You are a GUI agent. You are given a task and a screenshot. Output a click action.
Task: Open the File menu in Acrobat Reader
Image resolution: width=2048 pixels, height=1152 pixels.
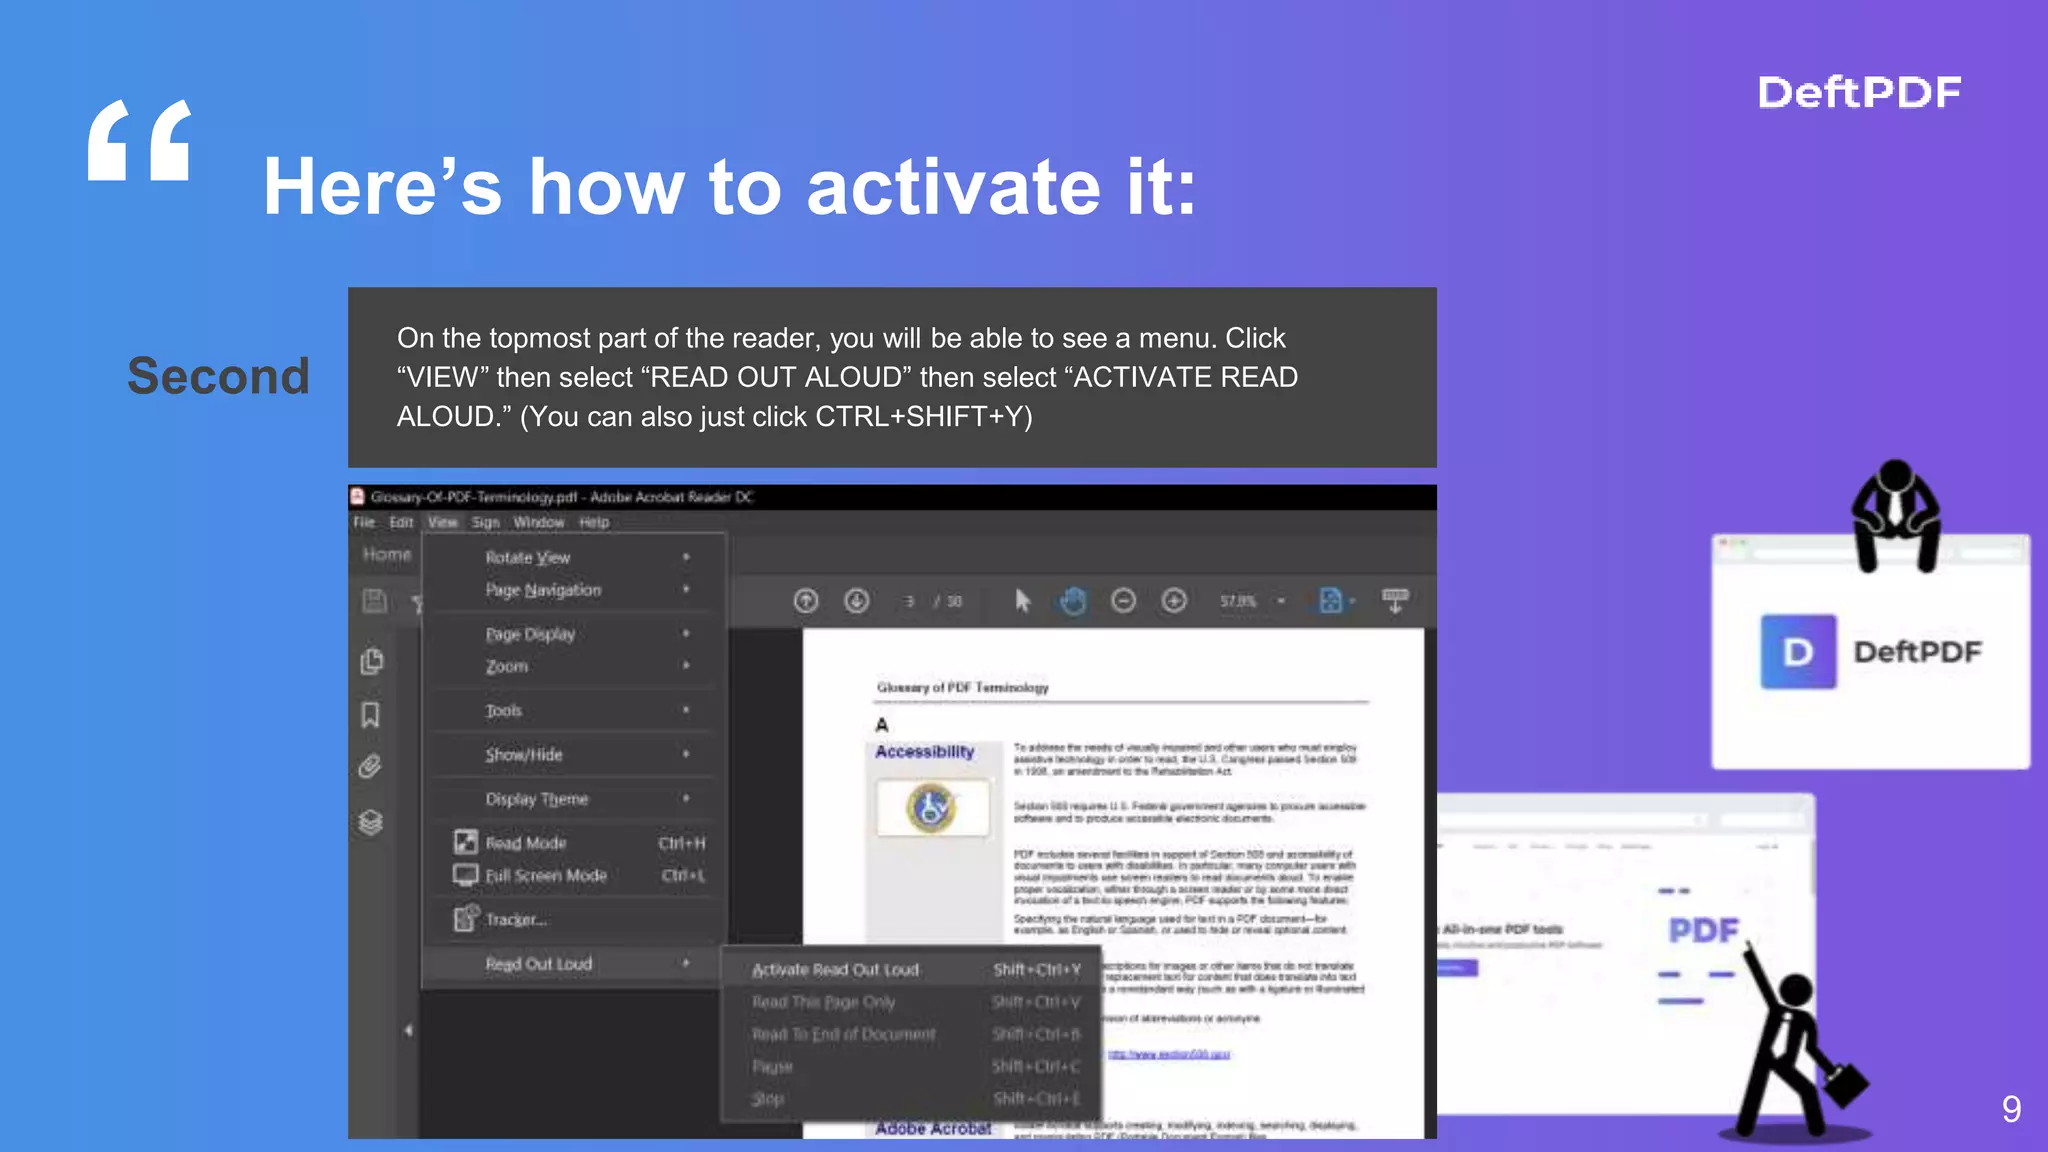[x=363, y=522]
